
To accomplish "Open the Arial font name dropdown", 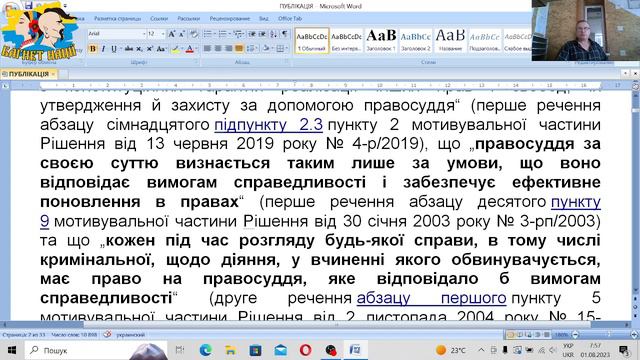I will [x=144, y=34].
